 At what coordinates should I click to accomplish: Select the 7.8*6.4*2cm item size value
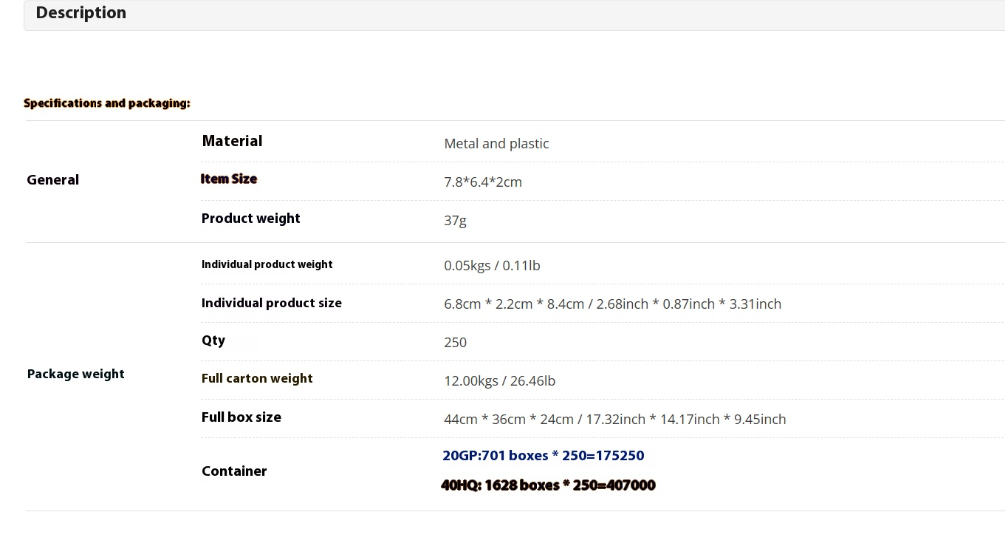(483, 182)
